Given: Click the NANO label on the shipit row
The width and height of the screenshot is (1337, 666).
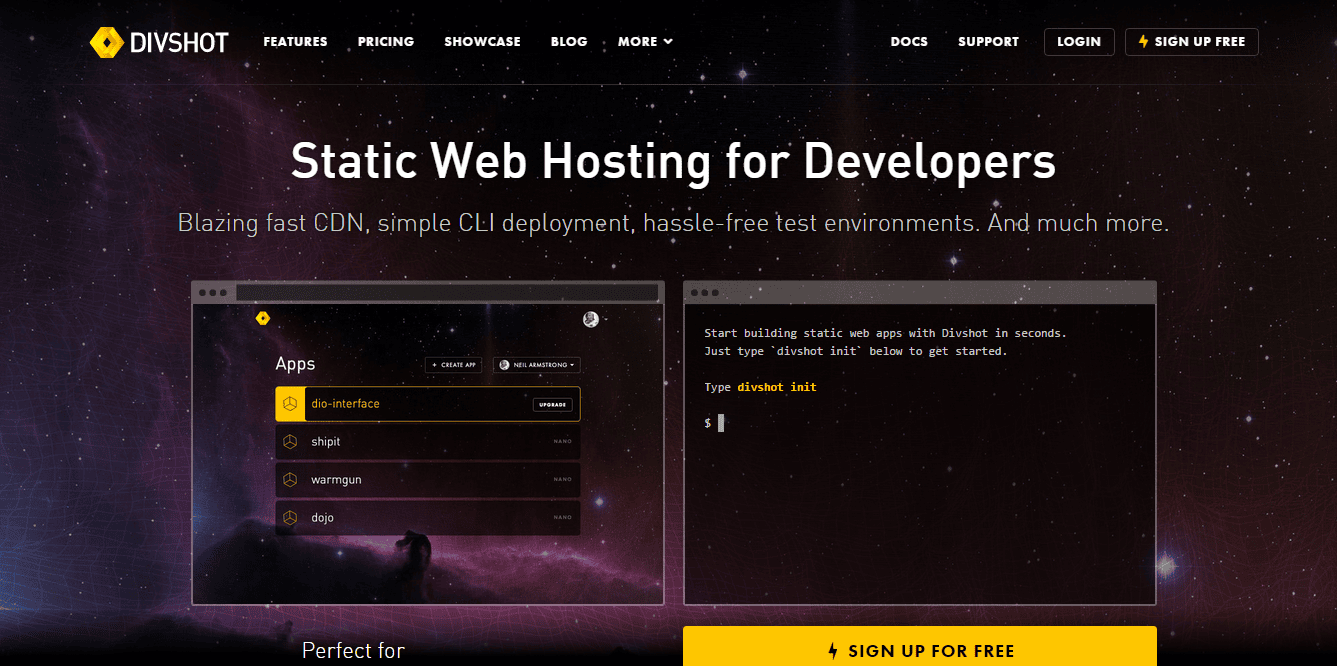Looking at the screenshot, I should coord(563,442).
